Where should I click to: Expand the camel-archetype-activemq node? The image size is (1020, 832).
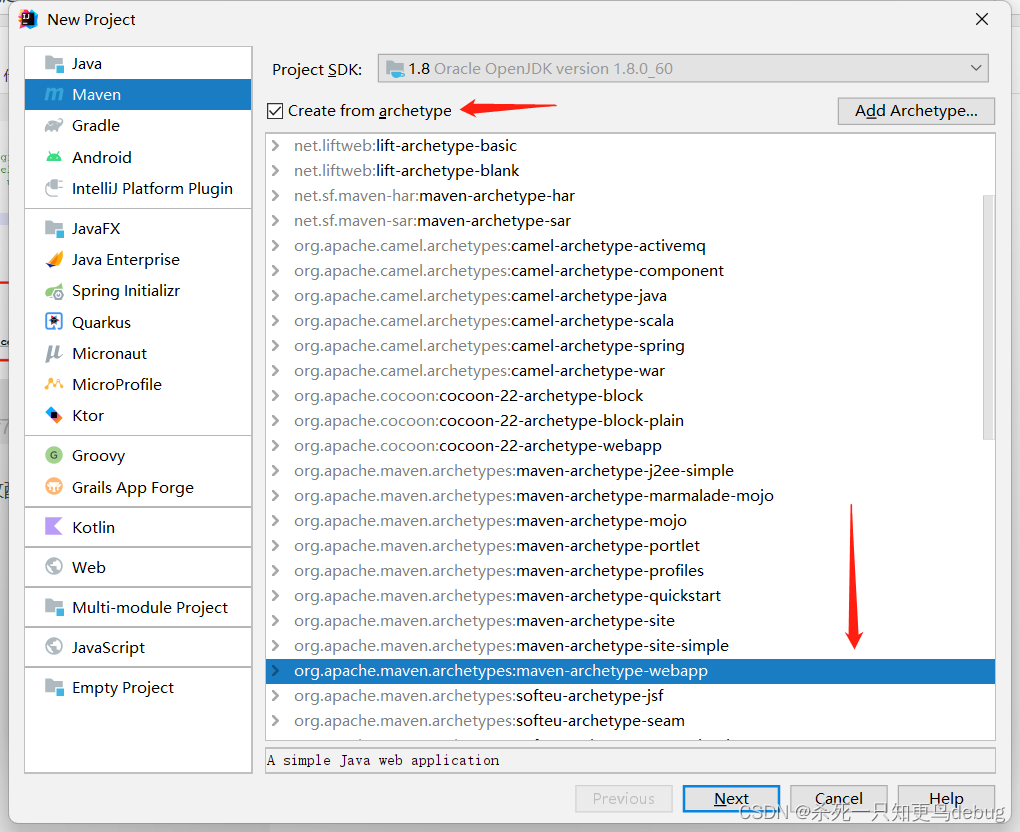tap(276, 246)
